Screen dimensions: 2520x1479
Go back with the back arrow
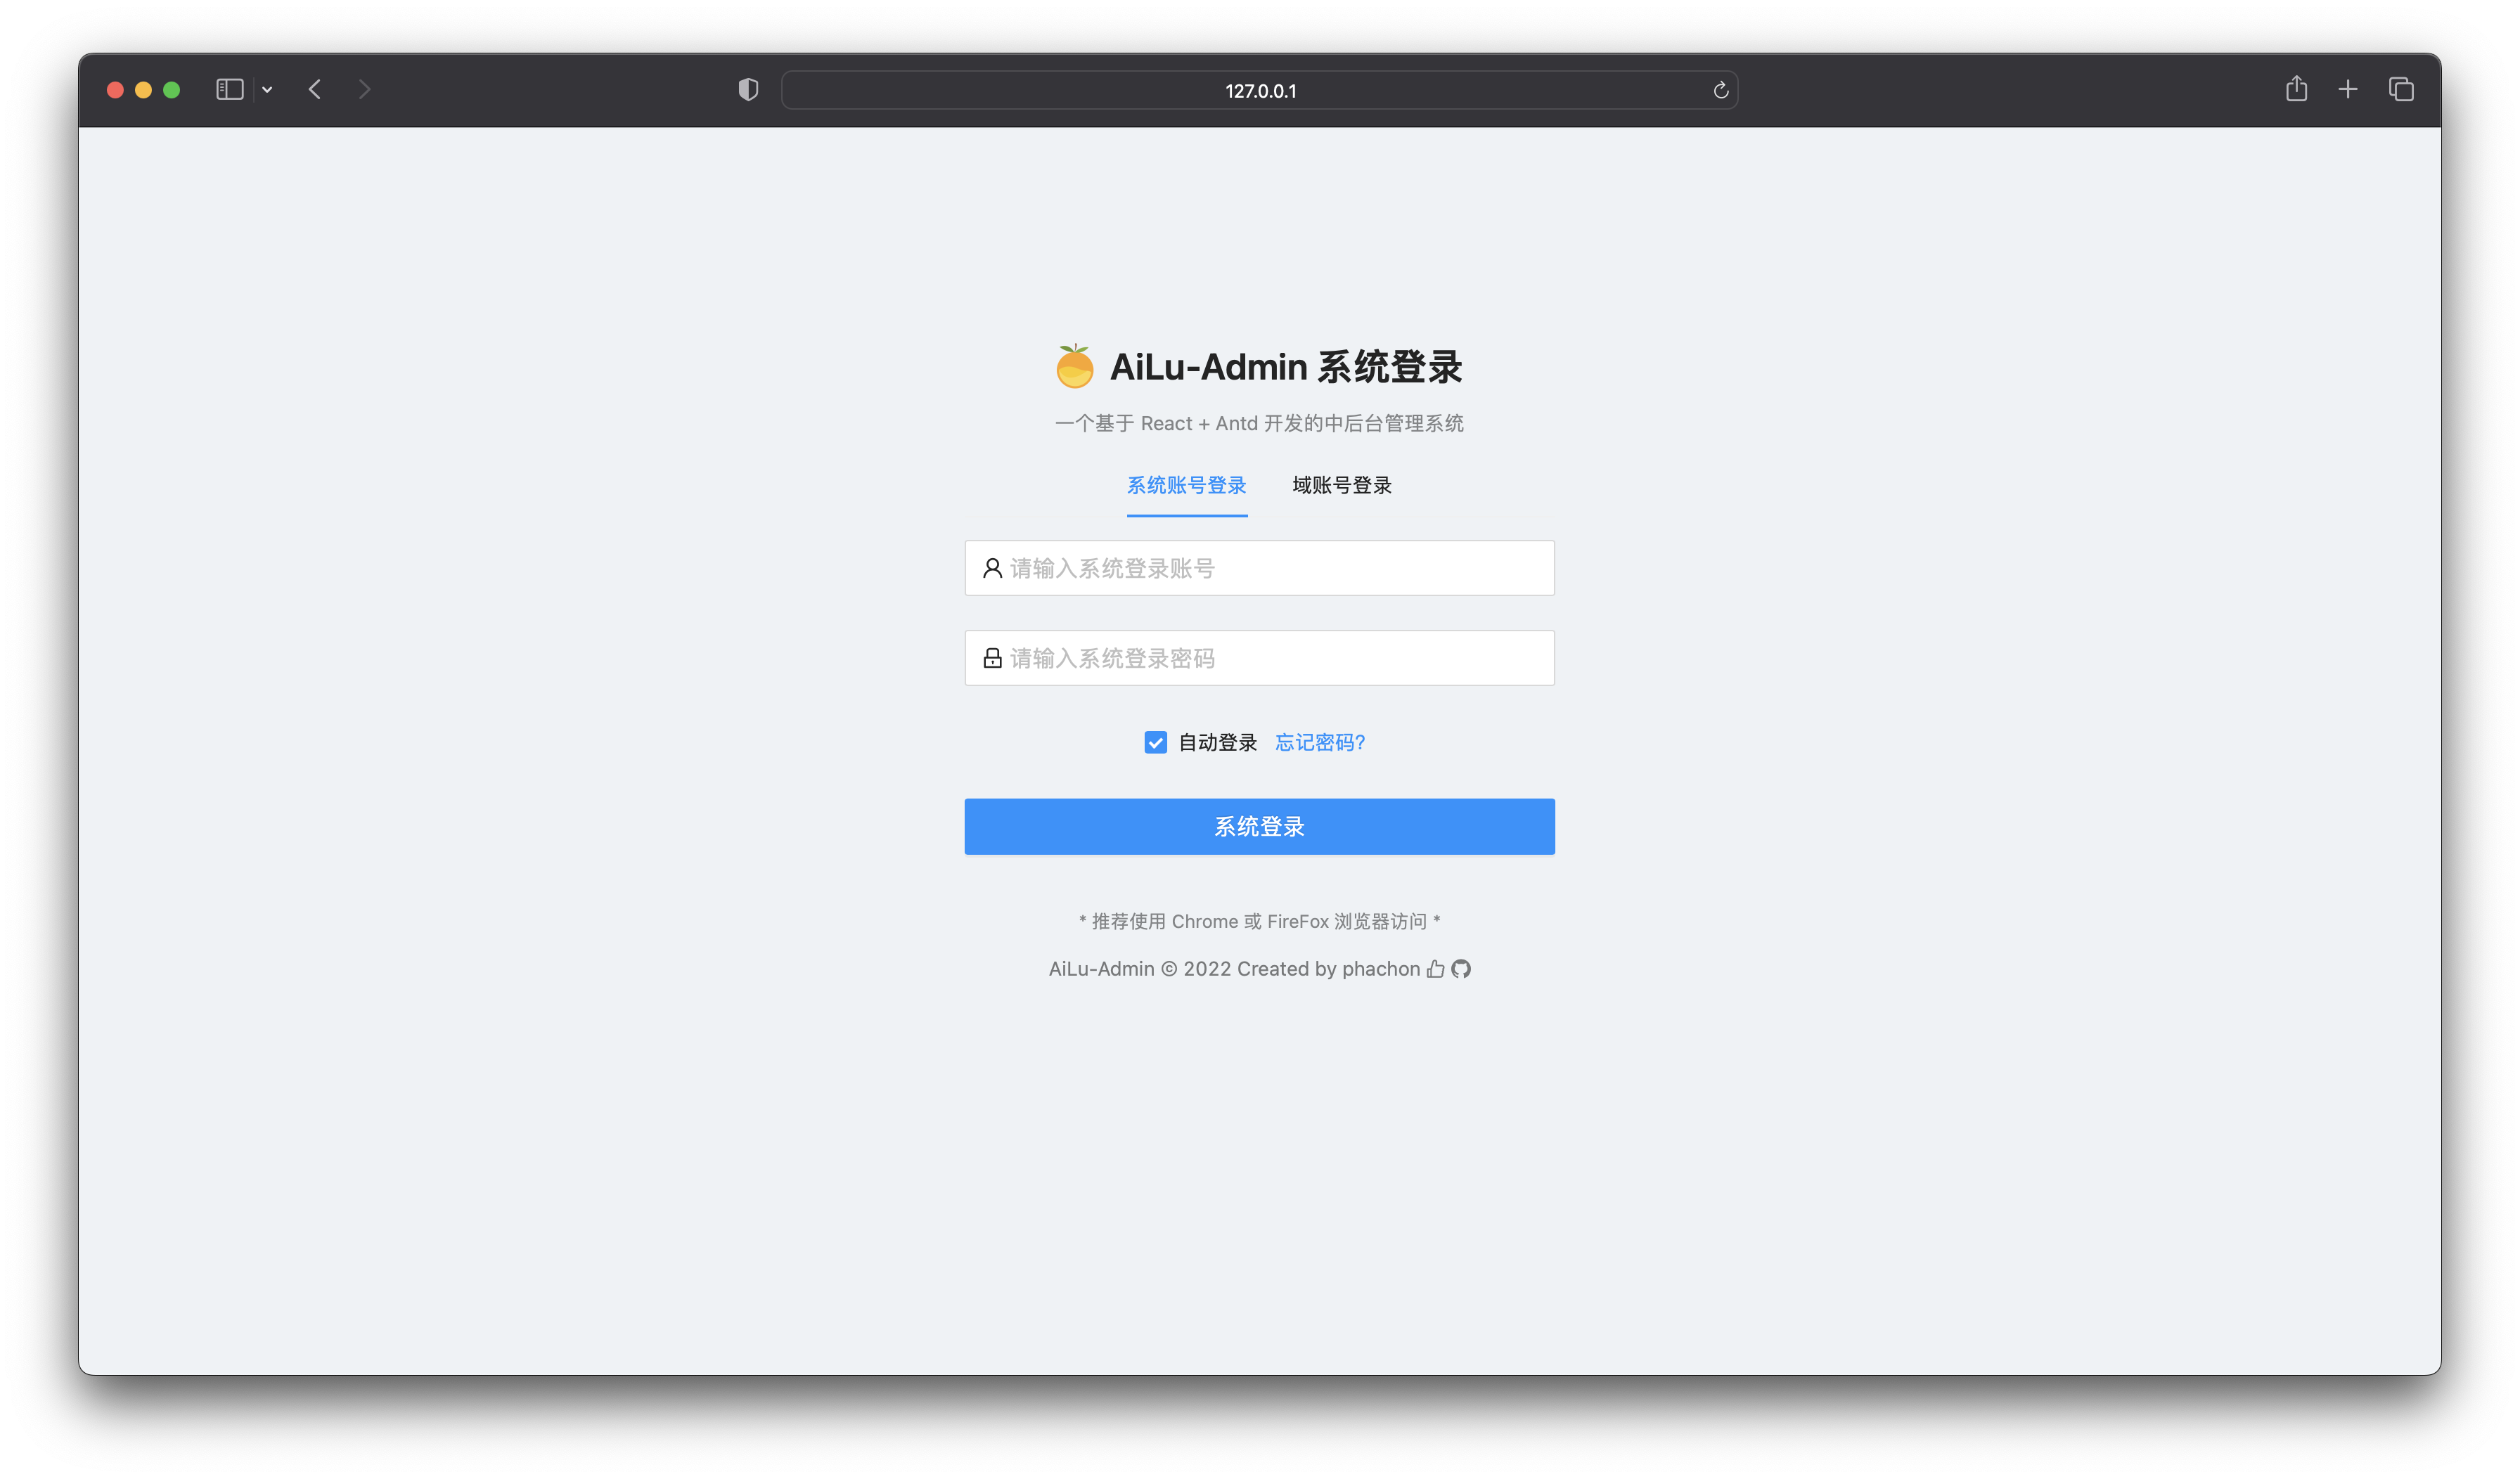click(315, 89)
